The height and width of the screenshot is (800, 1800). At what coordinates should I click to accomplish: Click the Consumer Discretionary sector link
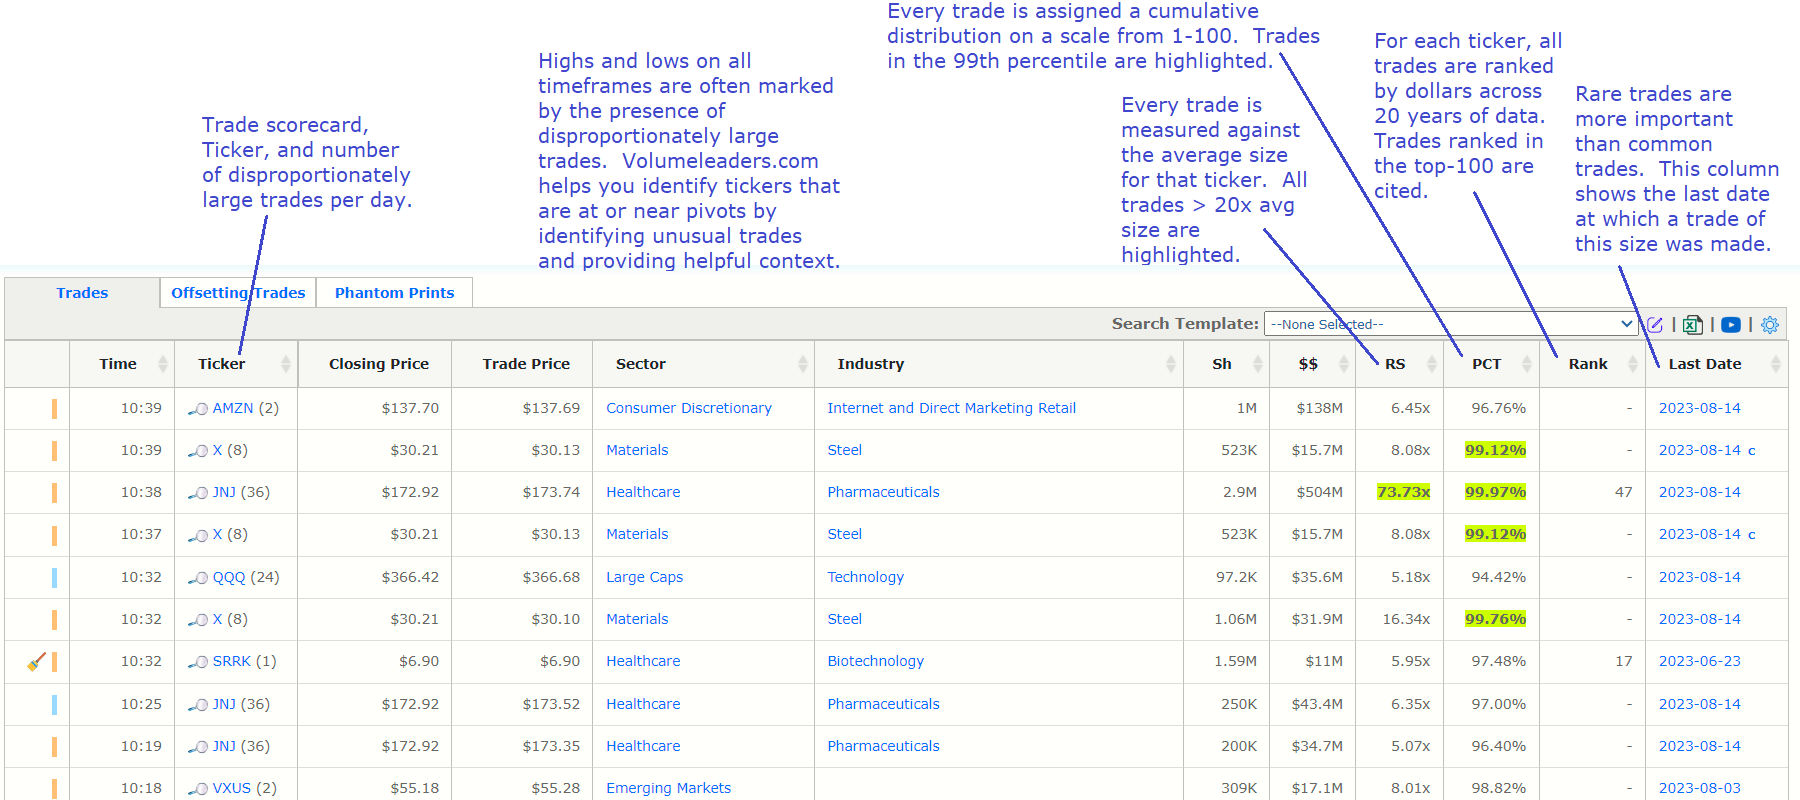(x=689, y=408)
